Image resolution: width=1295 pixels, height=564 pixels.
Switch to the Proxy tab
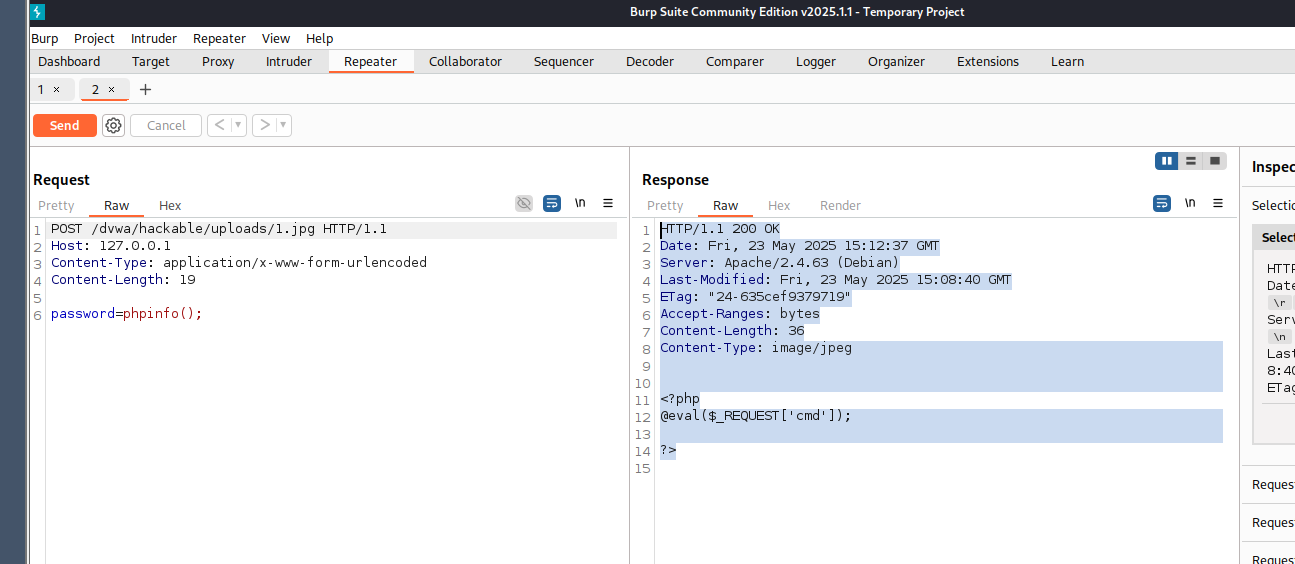[x=218, y=61]
